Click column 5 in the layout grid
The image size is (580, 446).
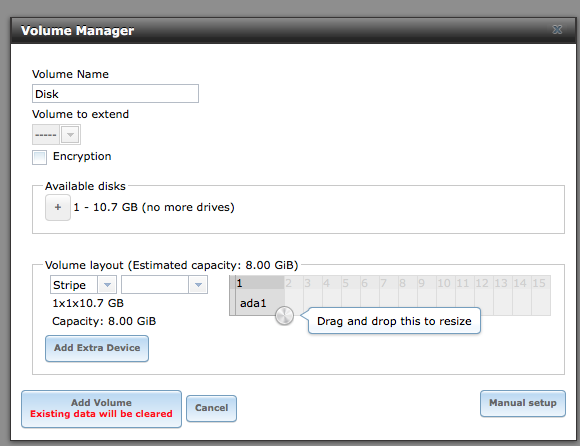point(351,283)
